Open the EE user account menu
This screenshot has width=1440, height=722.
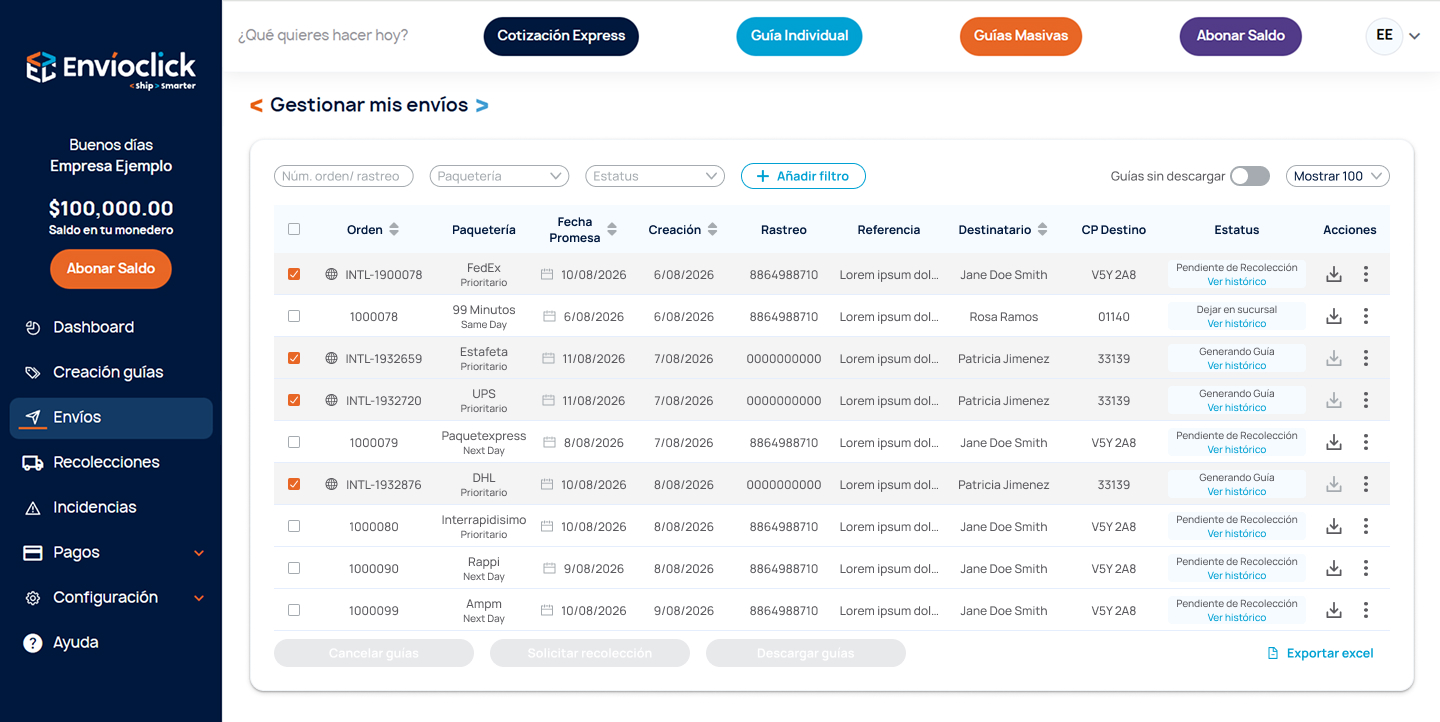[x=1393, y=36]
